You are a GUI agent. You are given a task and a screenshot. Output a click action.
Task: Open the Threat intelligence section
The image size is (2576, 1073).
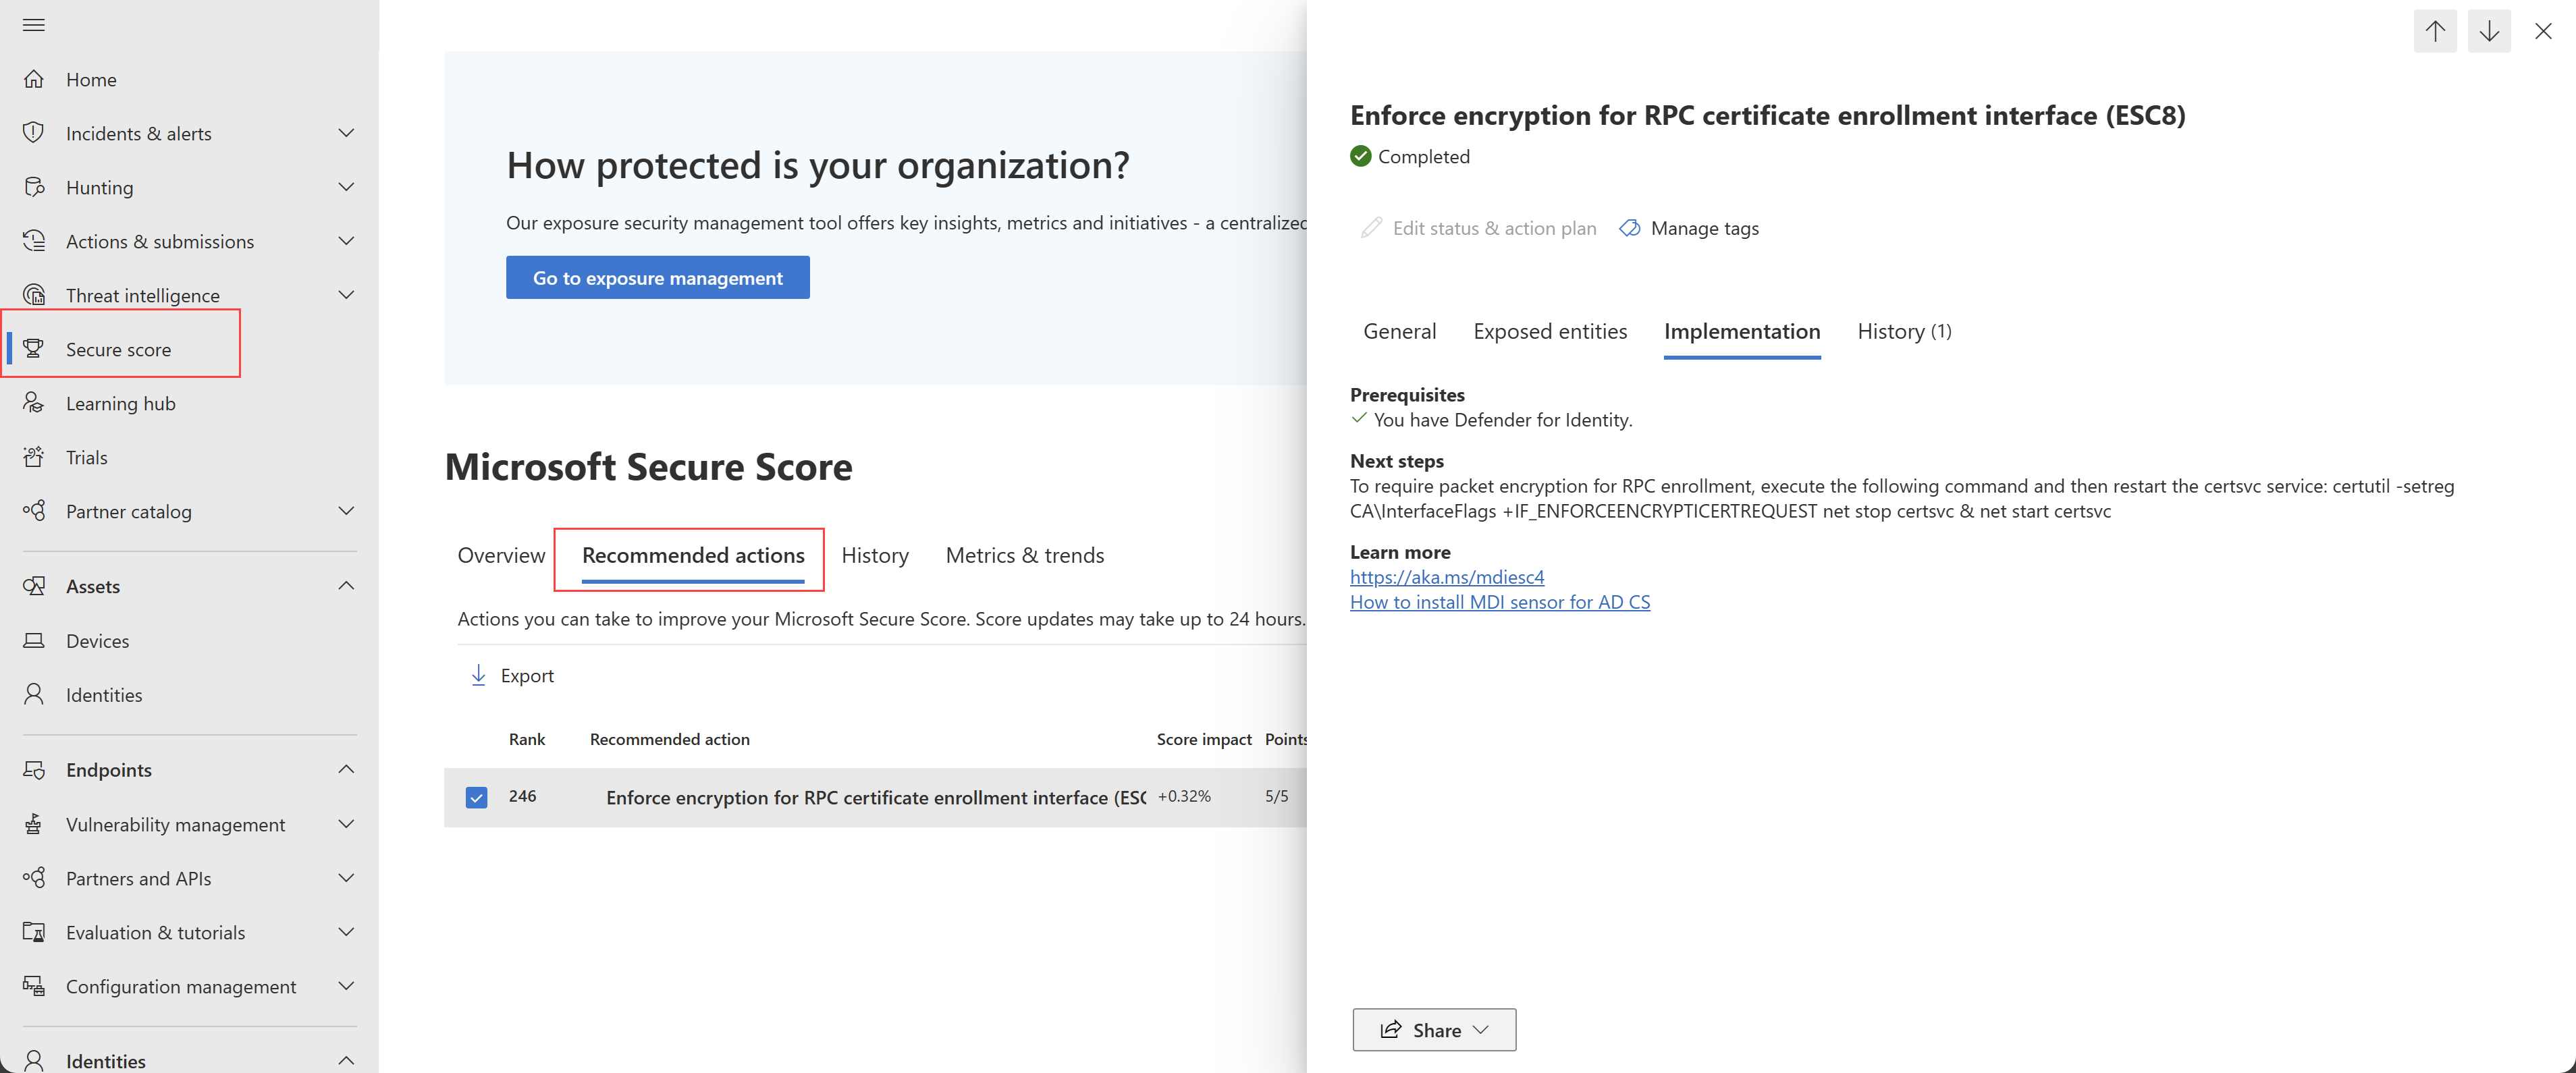(x=142, y=294)
